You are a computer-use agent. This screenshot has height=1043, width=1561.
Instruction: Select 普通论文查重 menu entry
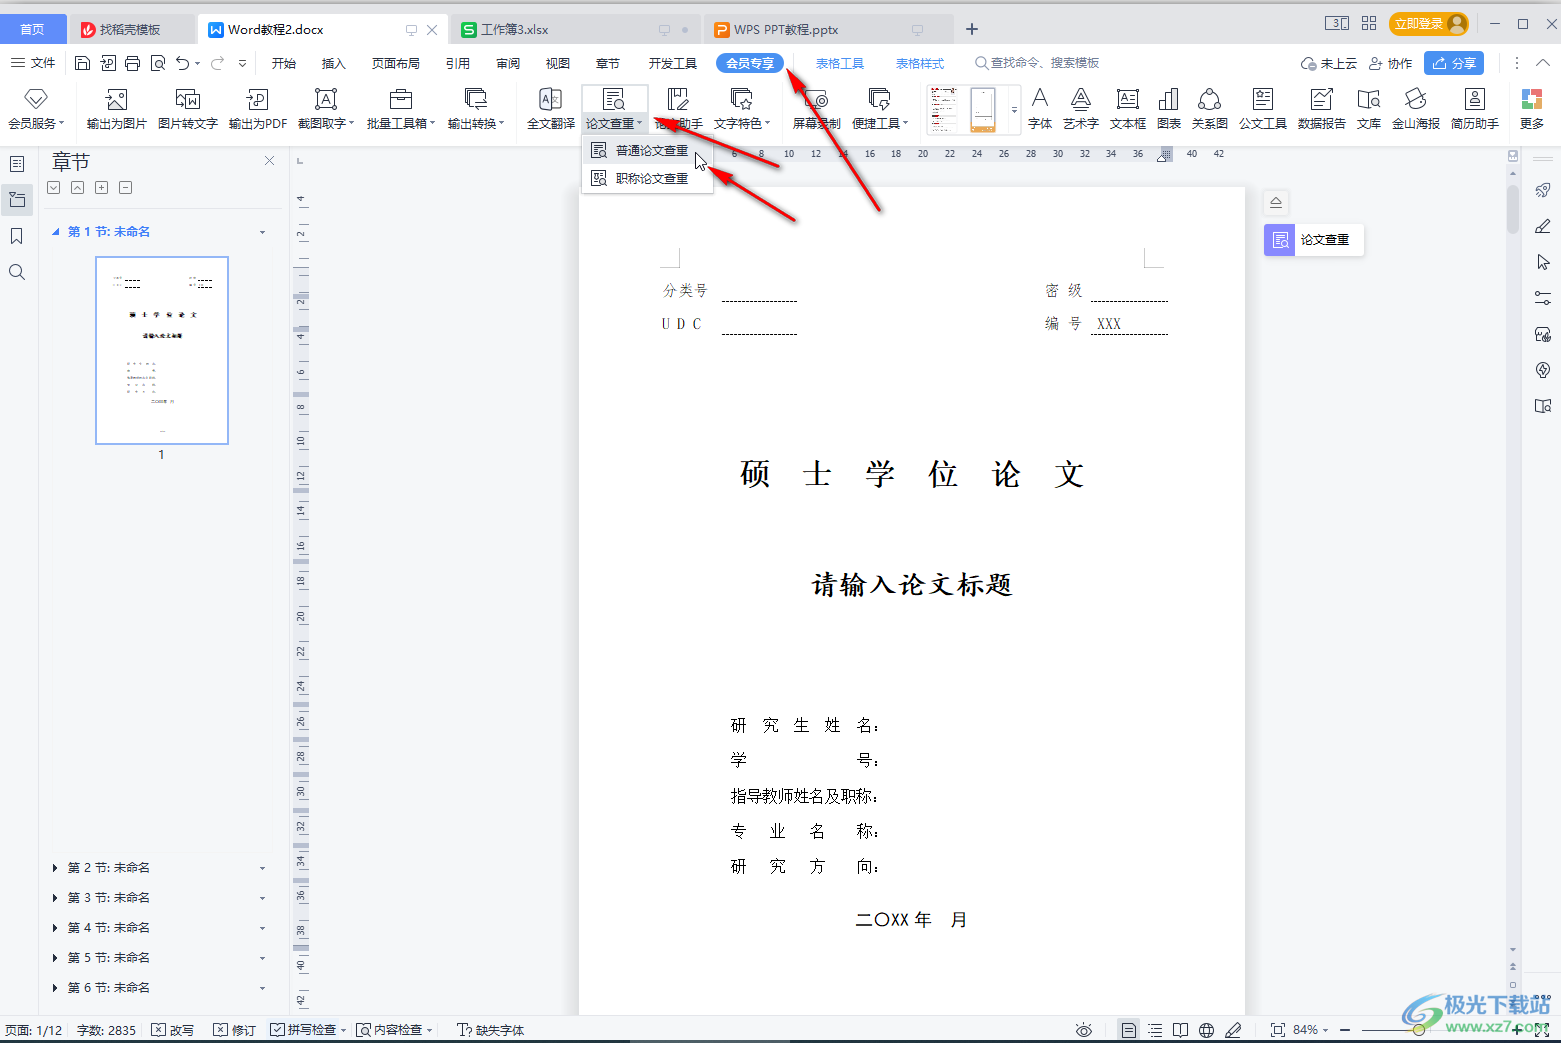coord(648,151)
